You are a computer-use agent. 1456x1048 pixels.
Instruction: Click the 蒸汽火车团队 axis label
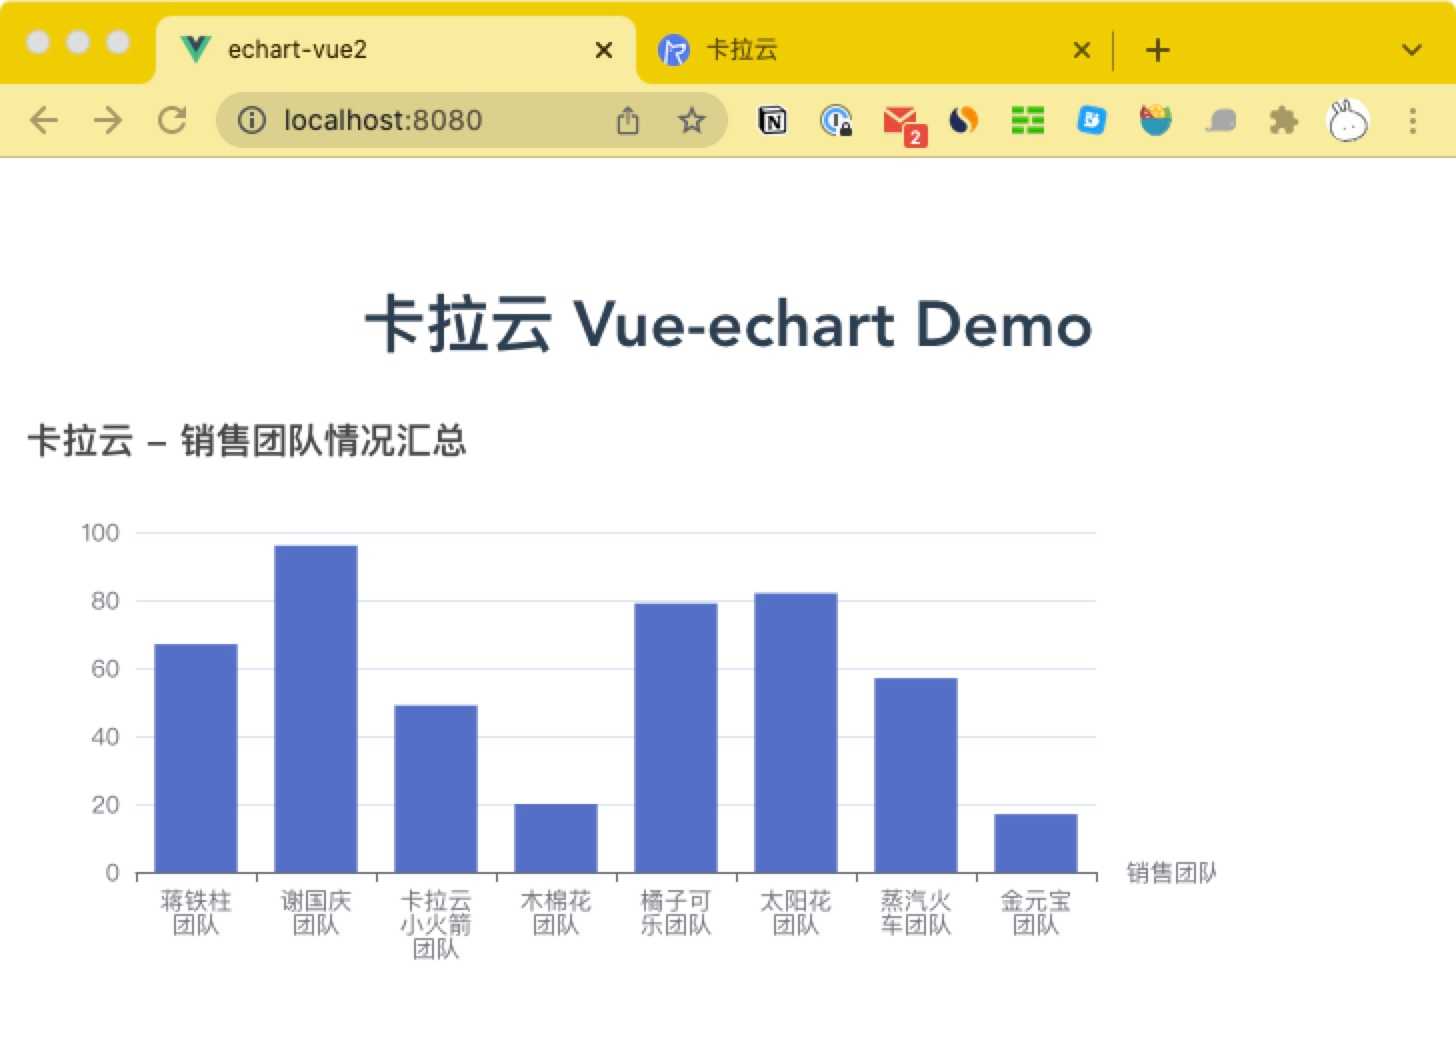click(916, 913)
